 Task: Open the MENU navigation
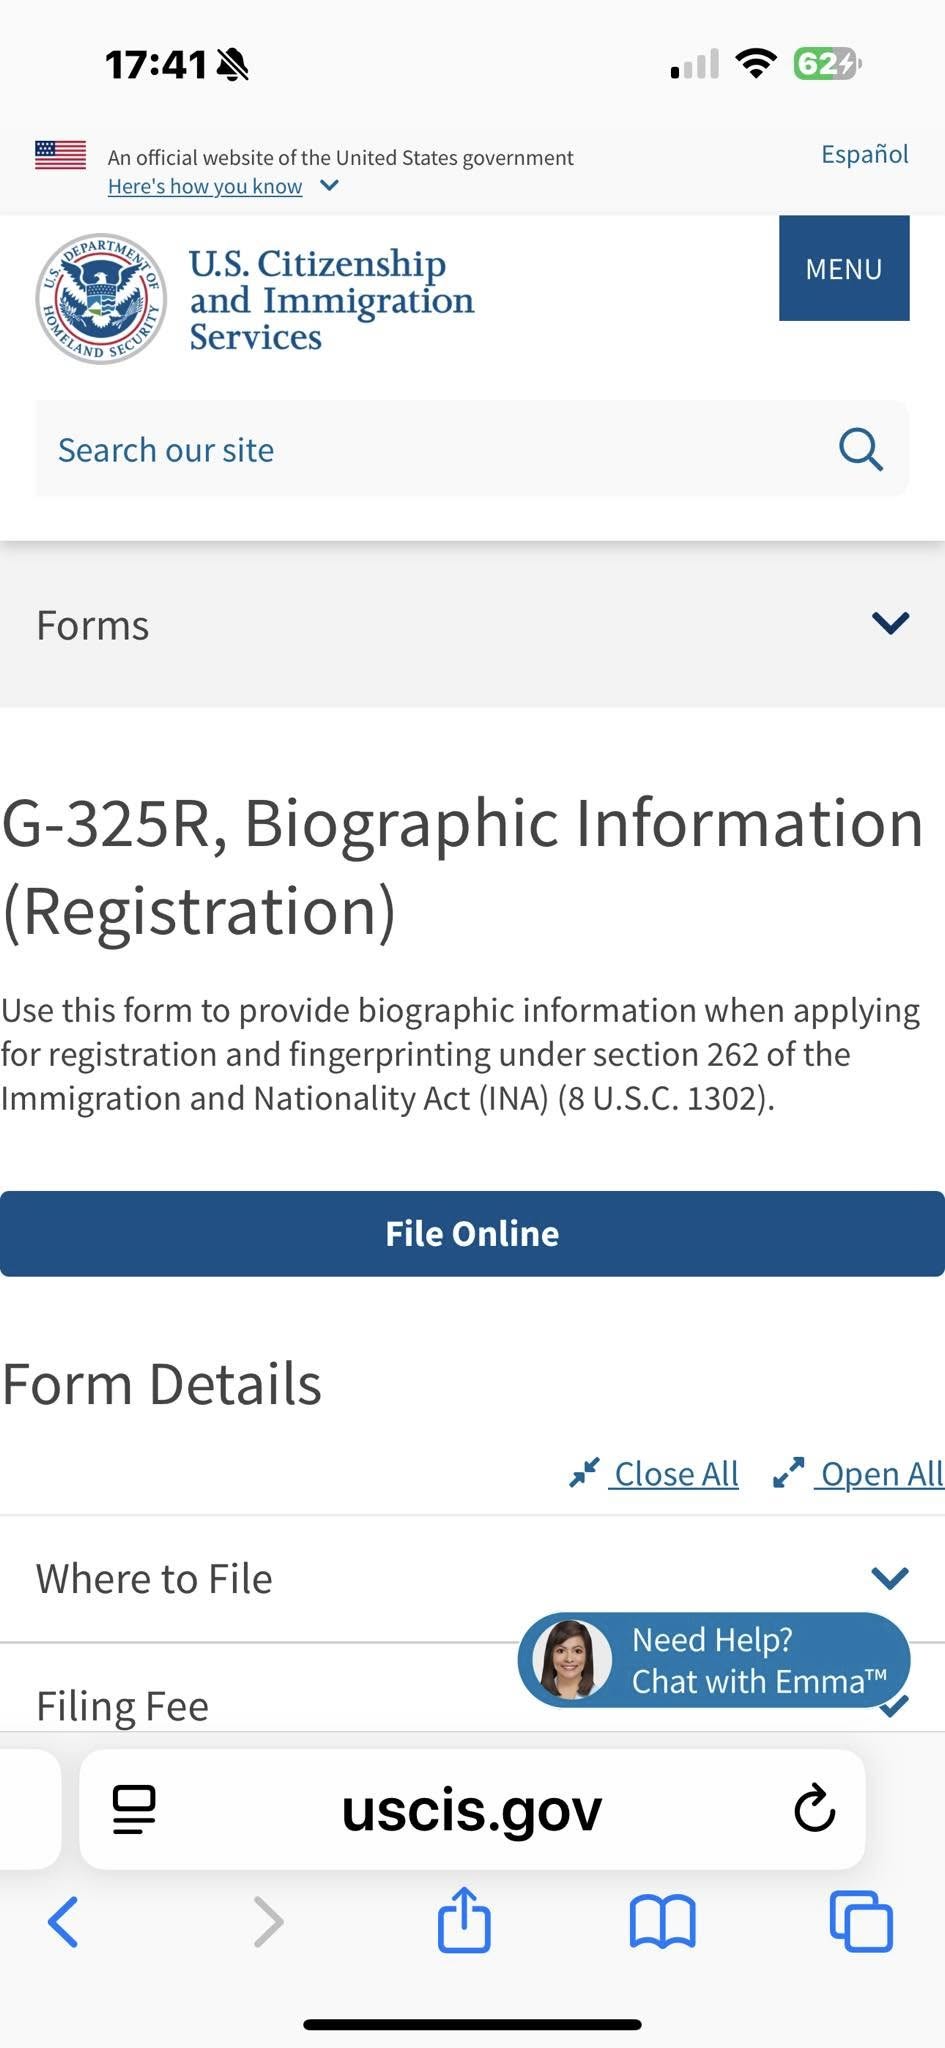(x=843, y=269)
